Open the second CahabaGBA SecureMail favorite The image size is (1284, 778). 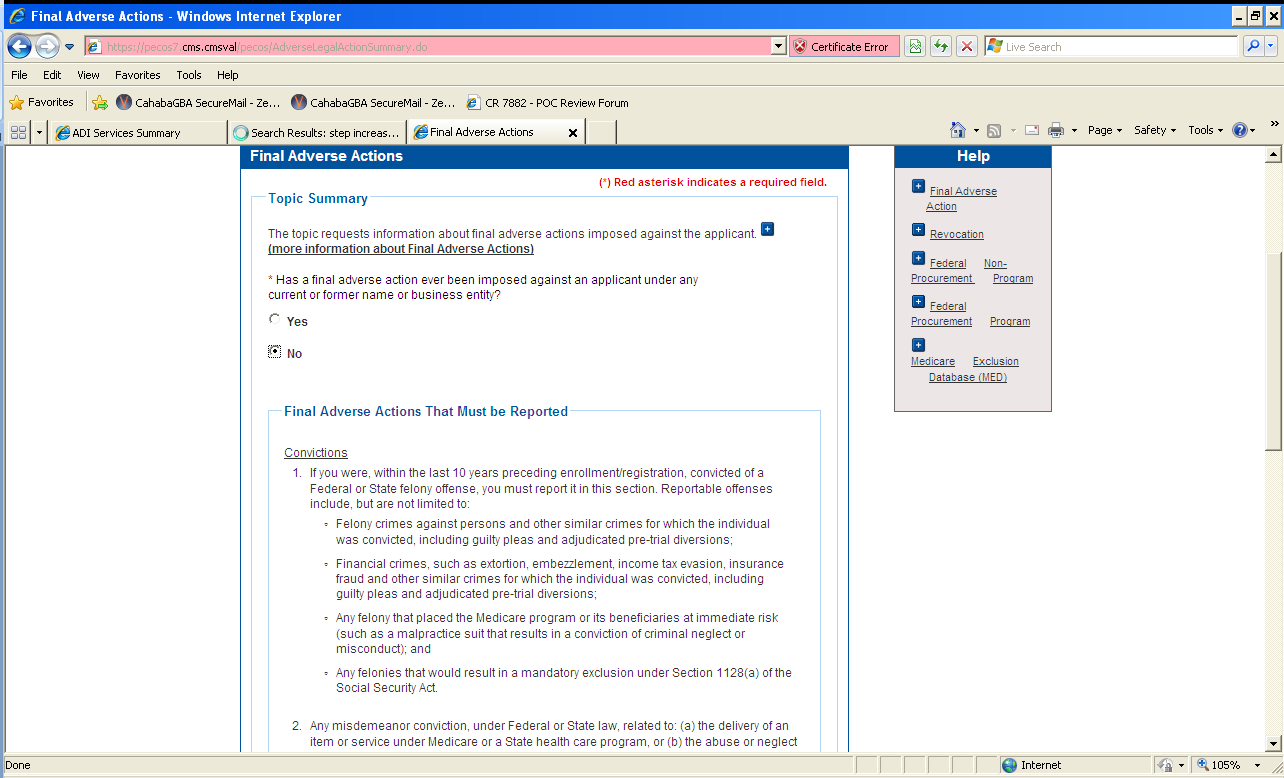pos(373,102)
